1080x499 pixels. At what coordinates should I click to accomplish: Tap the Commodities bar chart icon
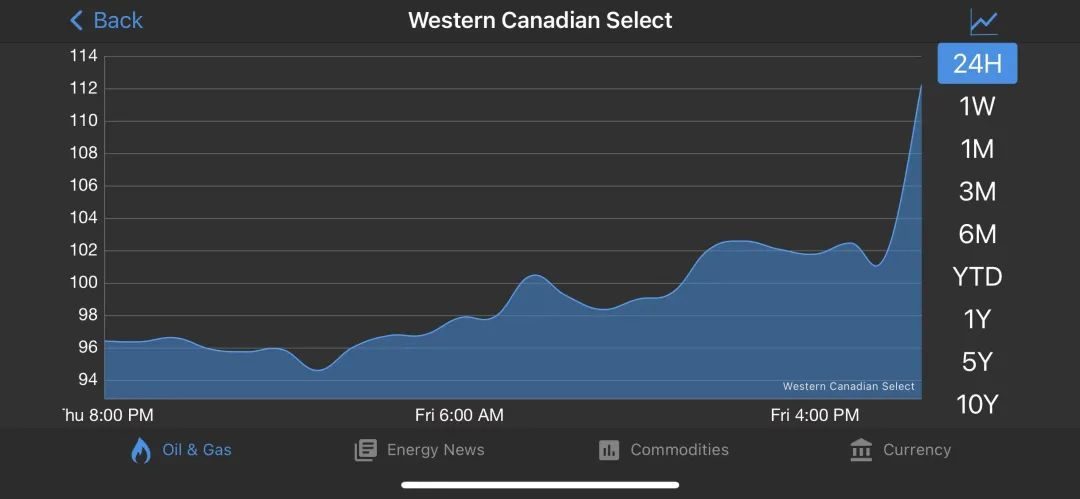point(609,451)
